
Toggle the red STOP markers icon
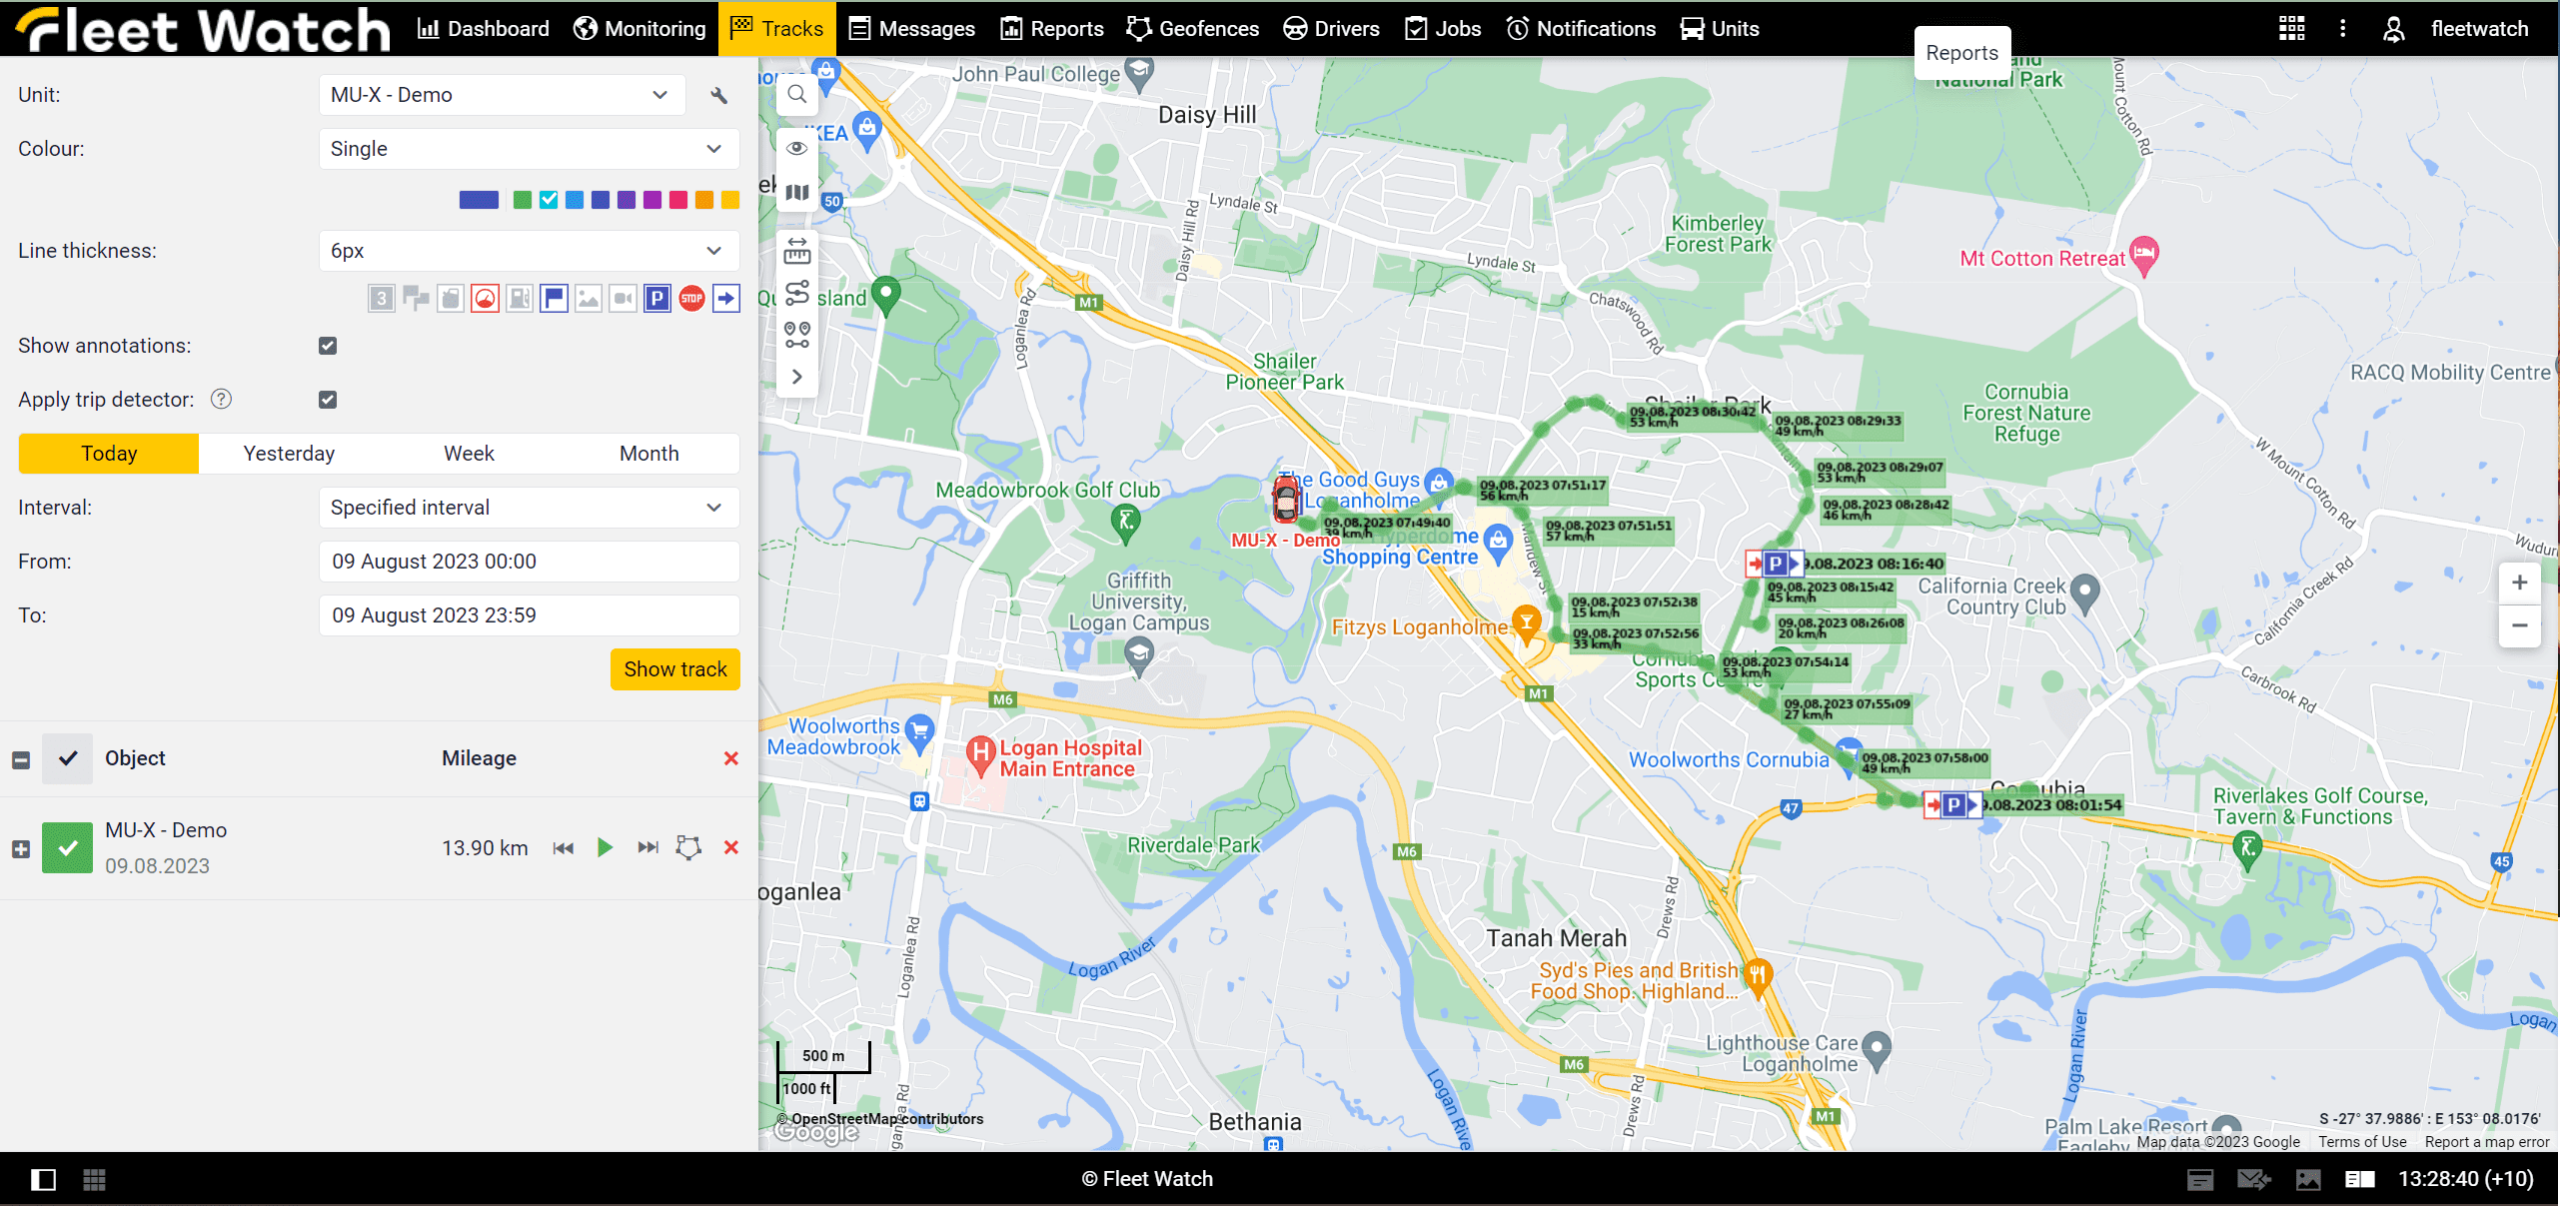coord(692,298)
